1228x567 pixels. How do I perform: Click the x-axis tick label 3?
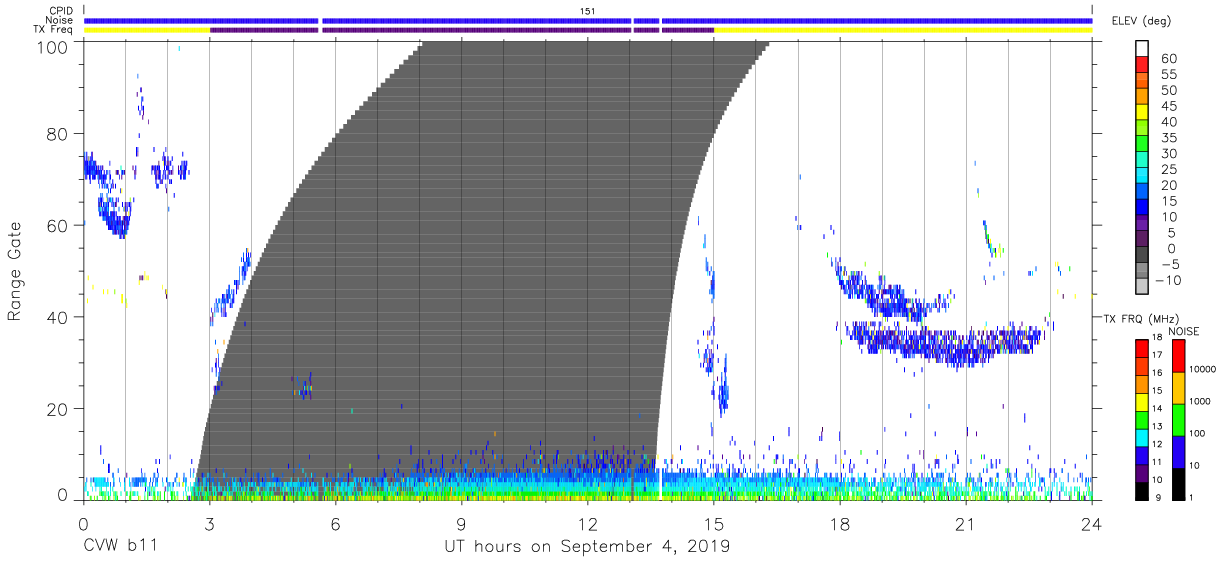click(209, 524)
